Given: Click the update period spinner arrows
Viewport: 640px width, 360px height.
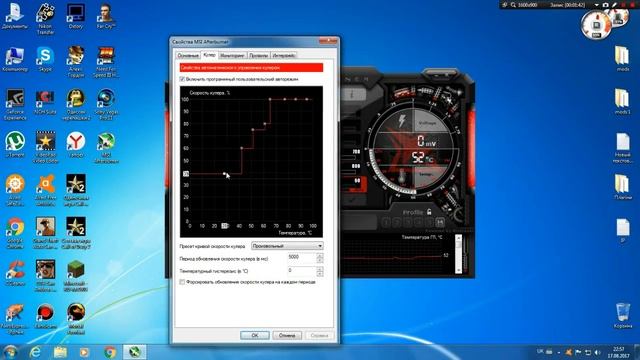Looking at the screenshot, I should point(320,258).
